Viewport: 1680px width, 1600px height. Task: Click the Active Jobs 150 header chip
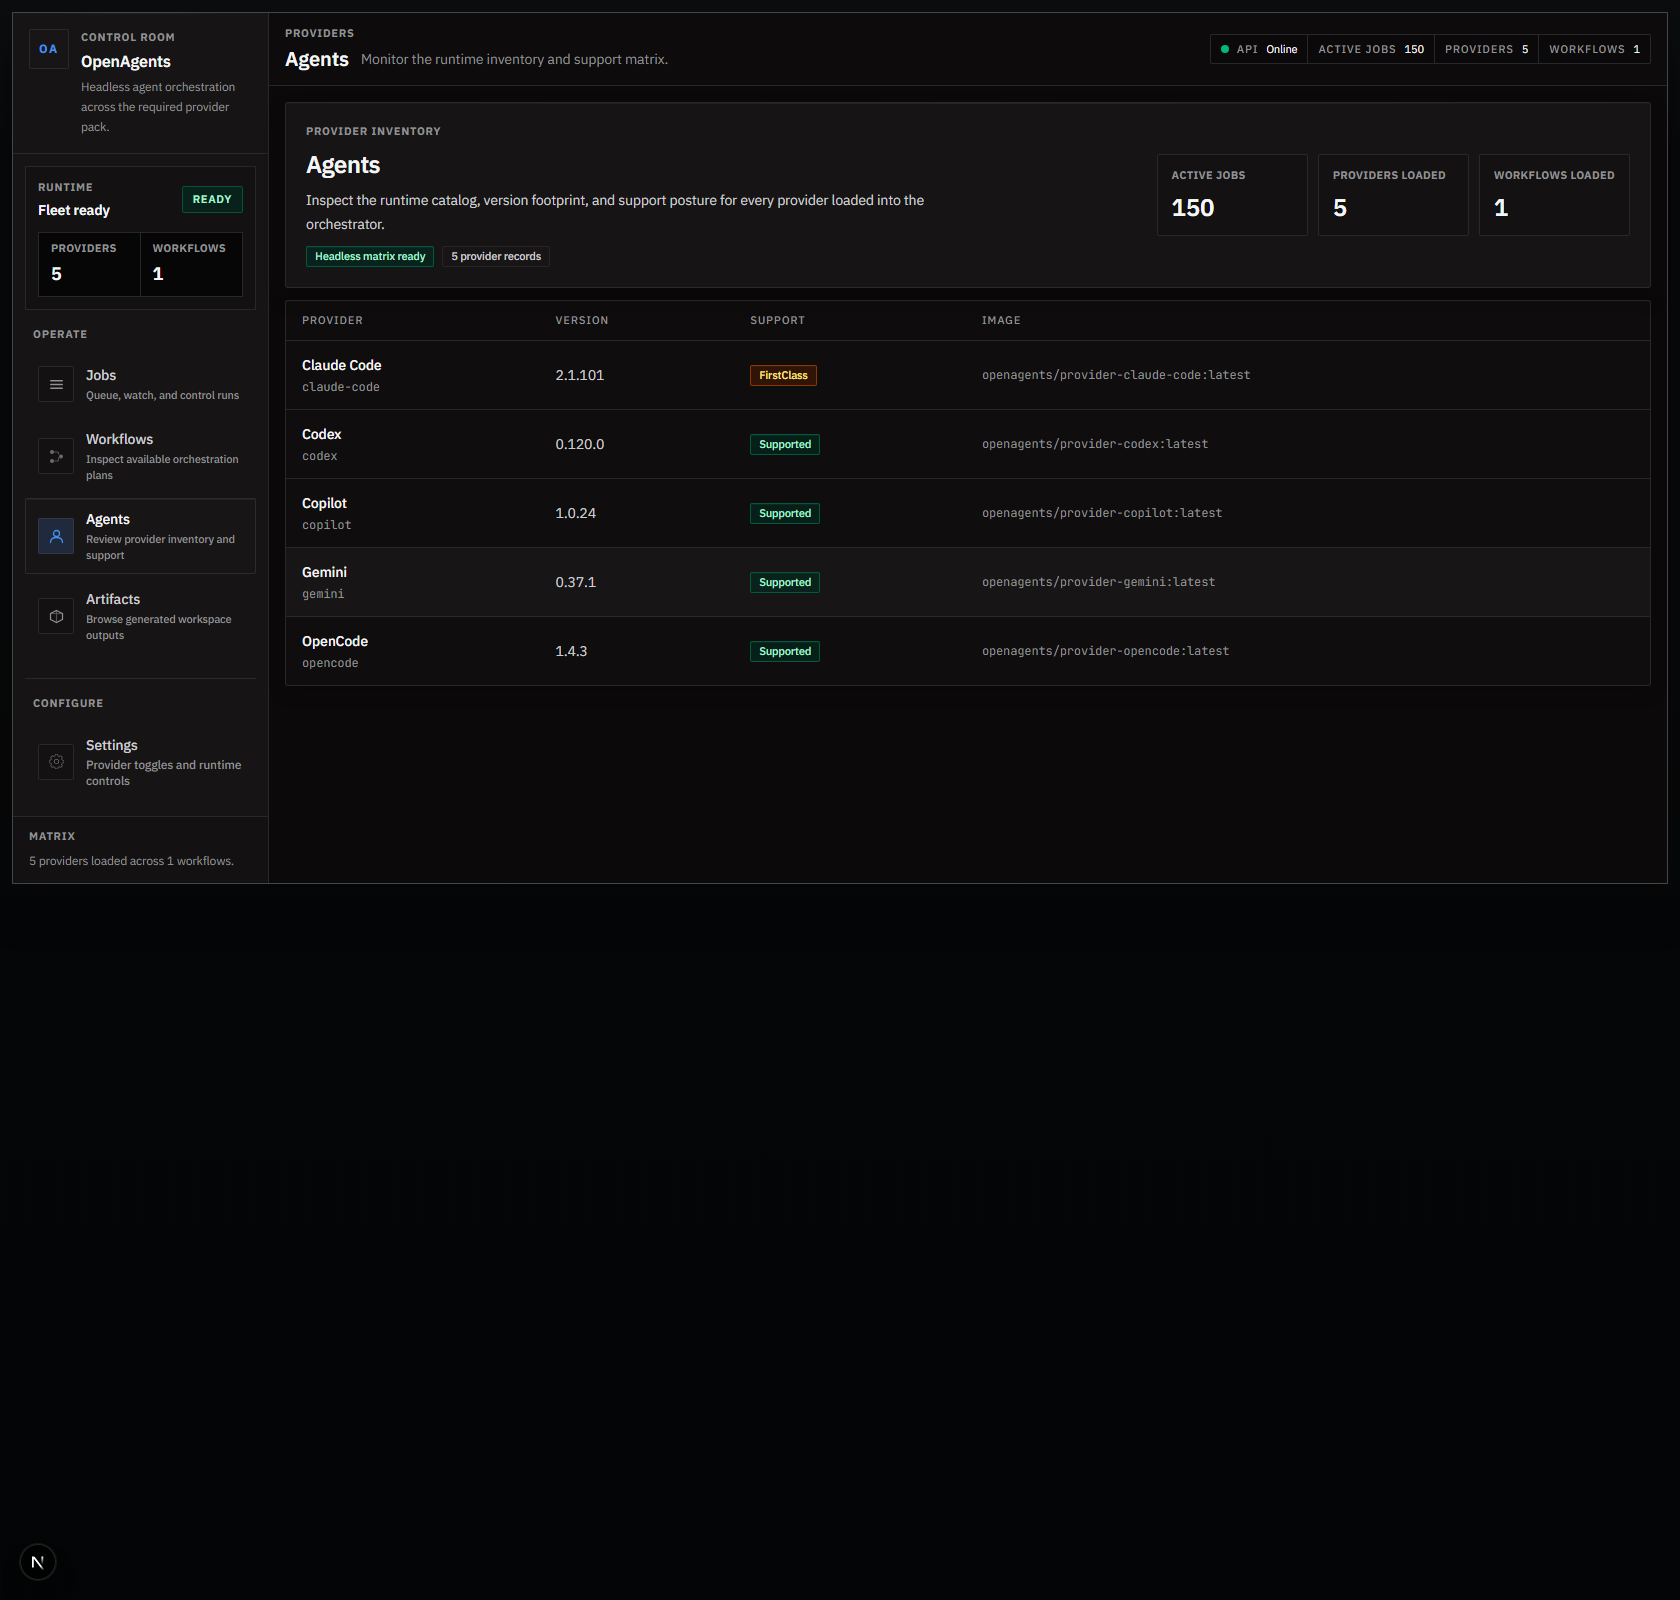click(x=1371, y=49)
